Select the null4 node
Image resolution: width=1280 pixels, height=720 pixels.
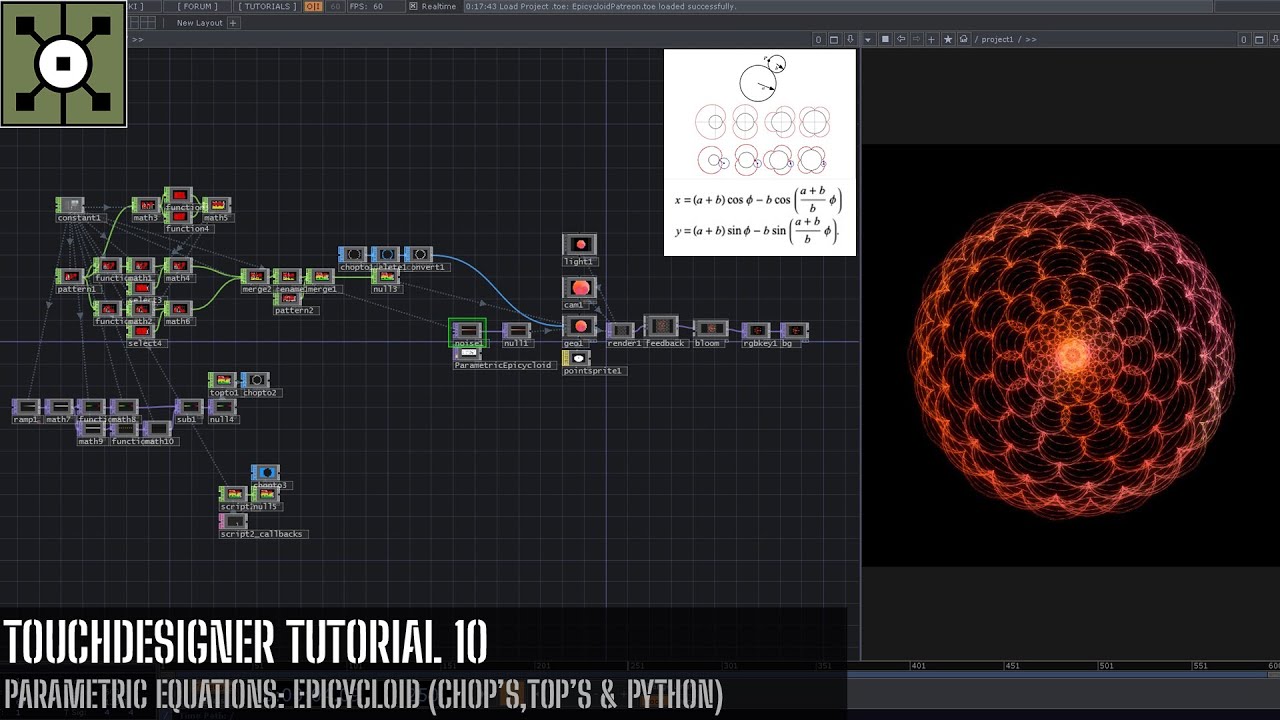[x=221, y=407]
